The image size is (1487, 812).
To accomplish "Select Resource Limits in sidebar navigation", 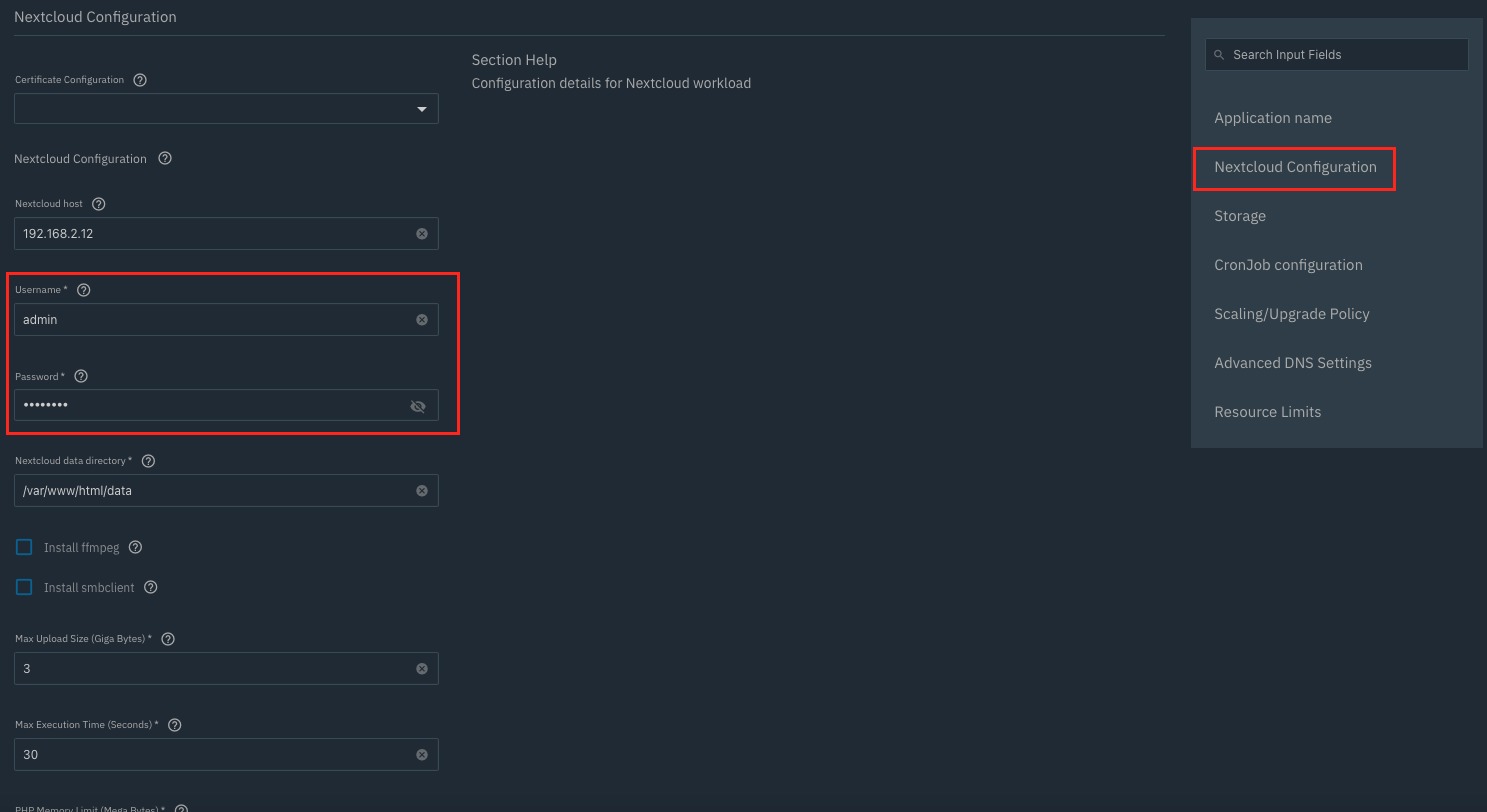I will (x=1268, y=412).
